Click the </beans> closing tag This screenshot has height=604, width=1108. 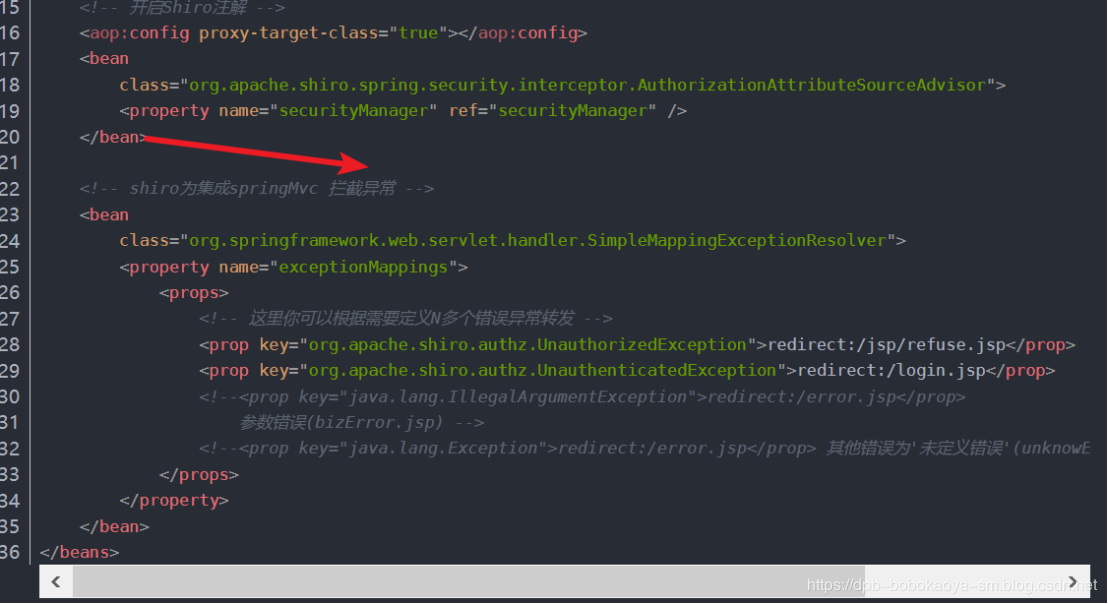[79, 552]
